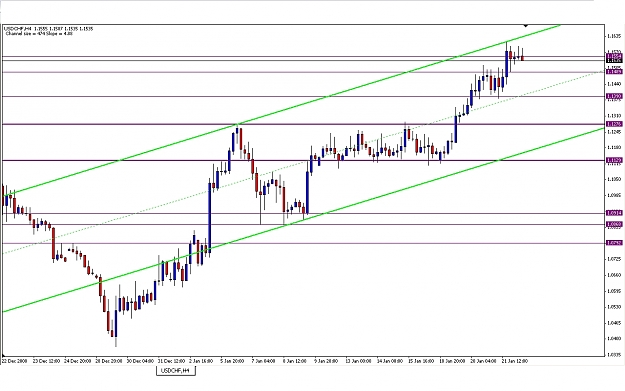Click the 1.0595 price scale value

pos(613,291)
